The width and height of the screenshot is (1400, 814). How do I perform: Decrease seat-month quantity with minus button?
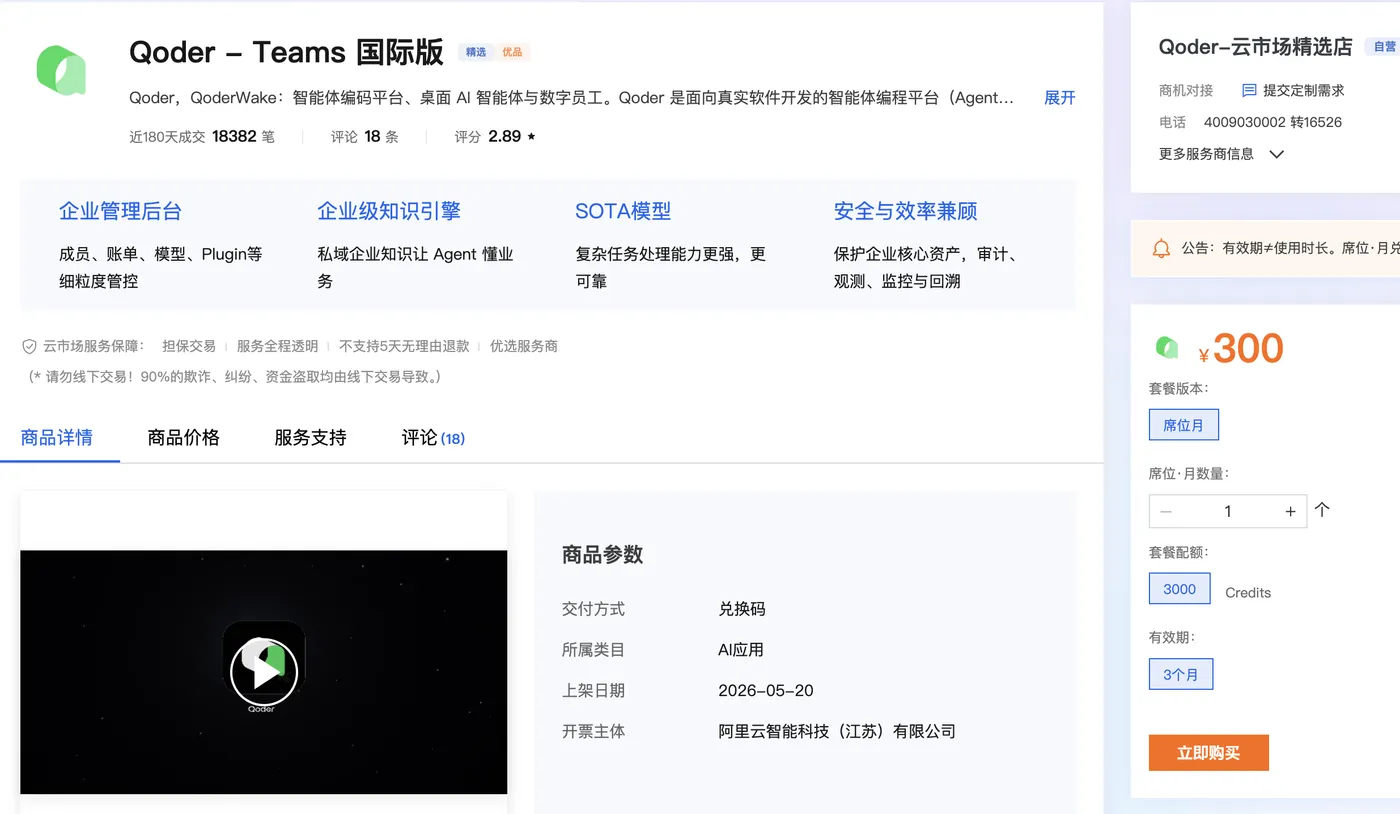point(1166,511)
